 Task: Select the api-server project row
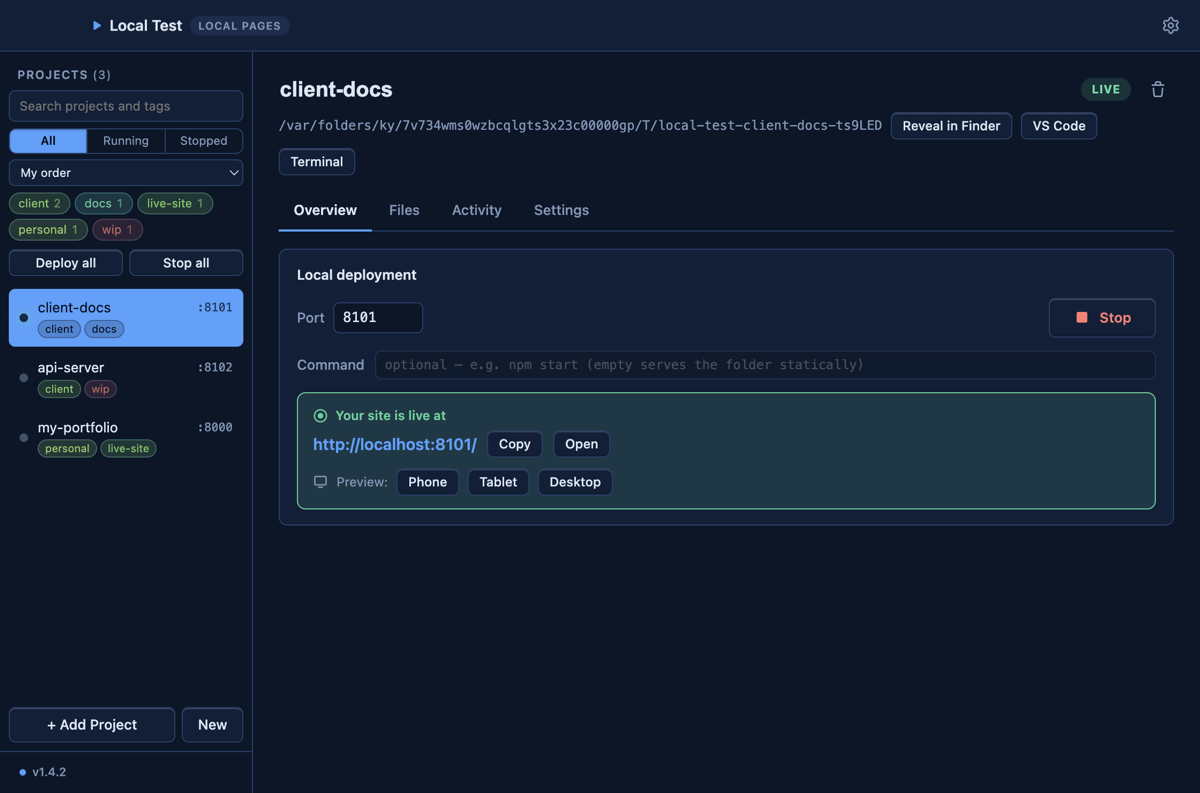tap(126, 378)
